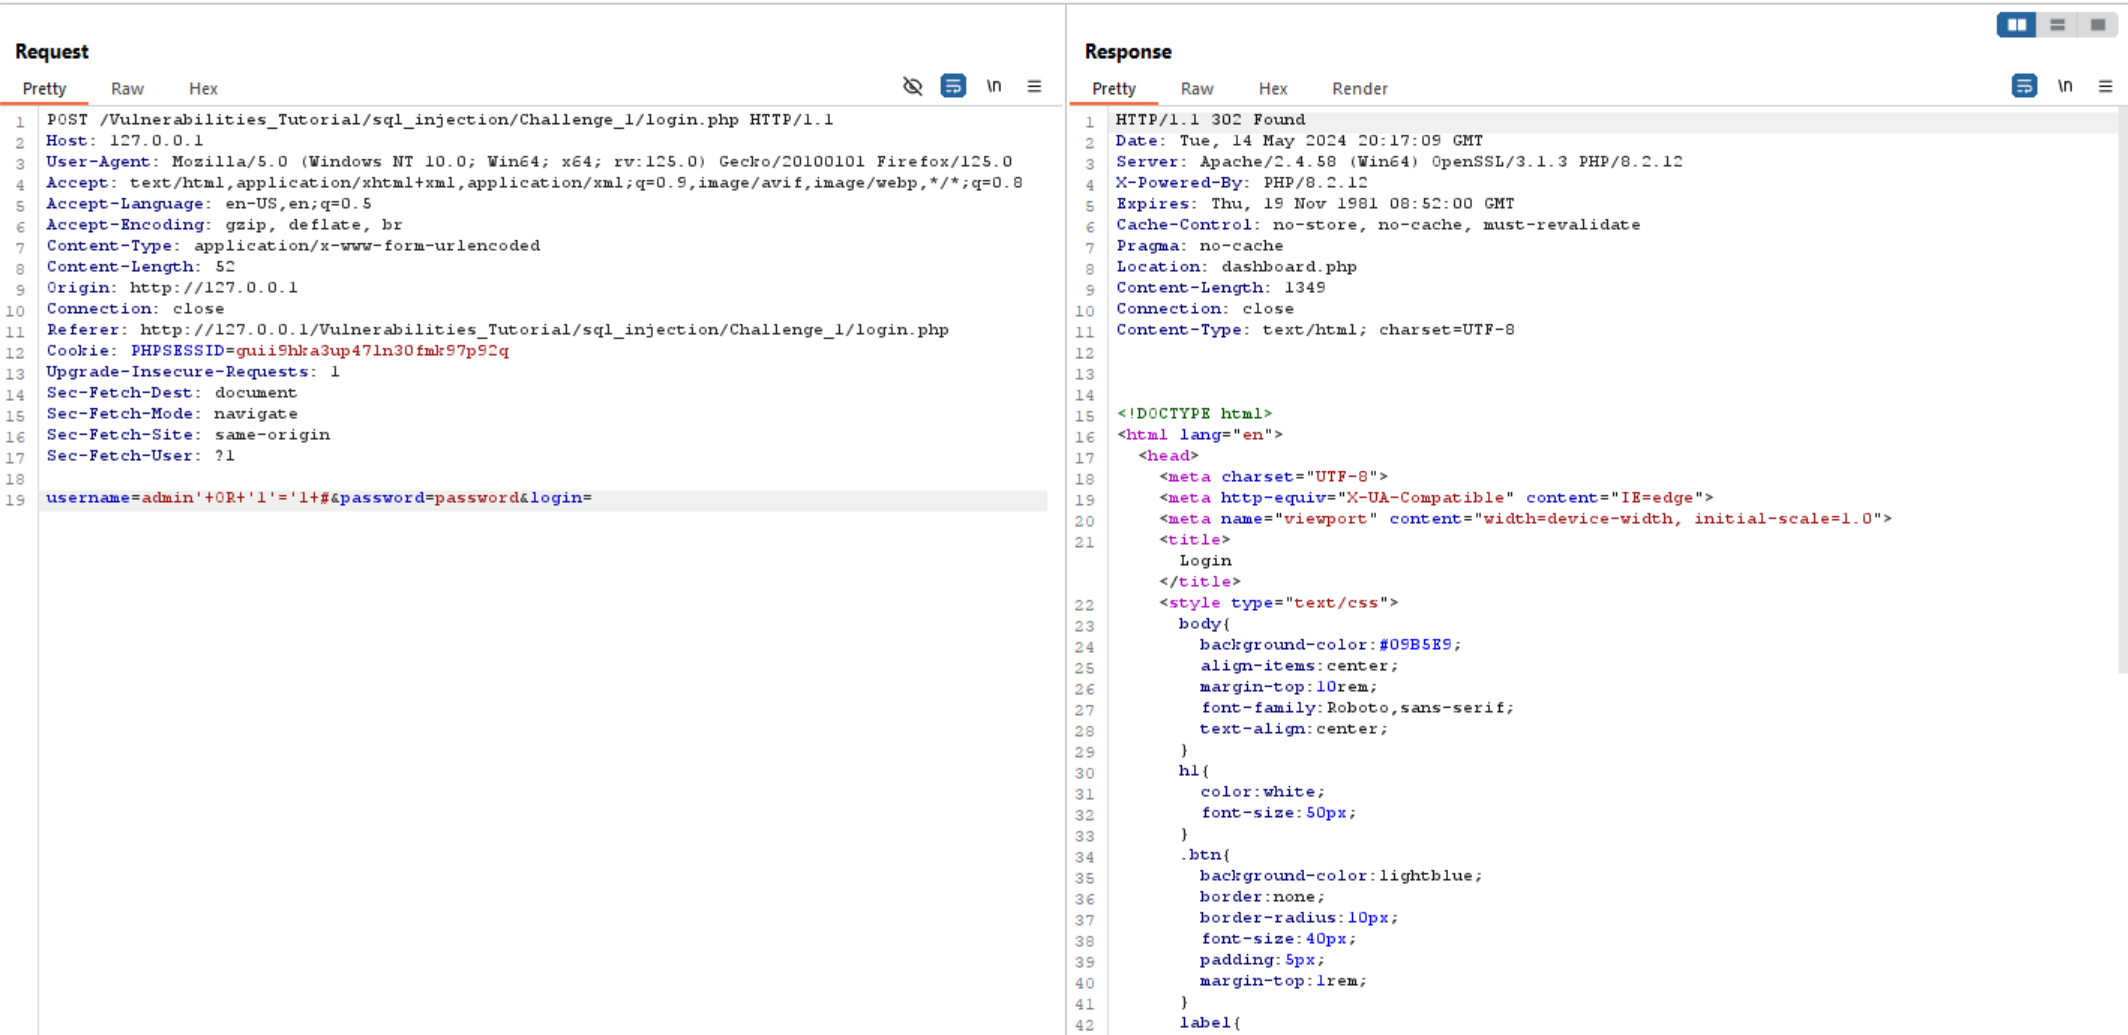Screen dimensions: 2128x1035
Task: Toggle hide non-printable request icon (crossed eye)
Action: [912, 87]
